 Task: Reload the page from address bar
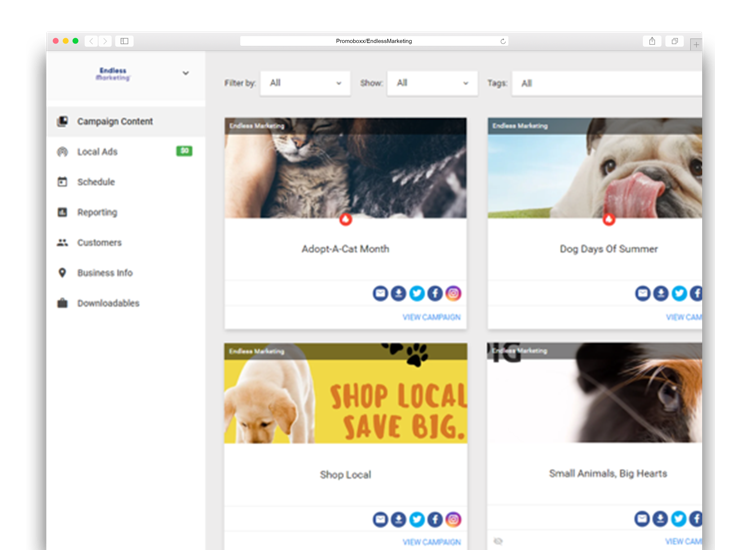pyautogui.click(x=503, y=41)
